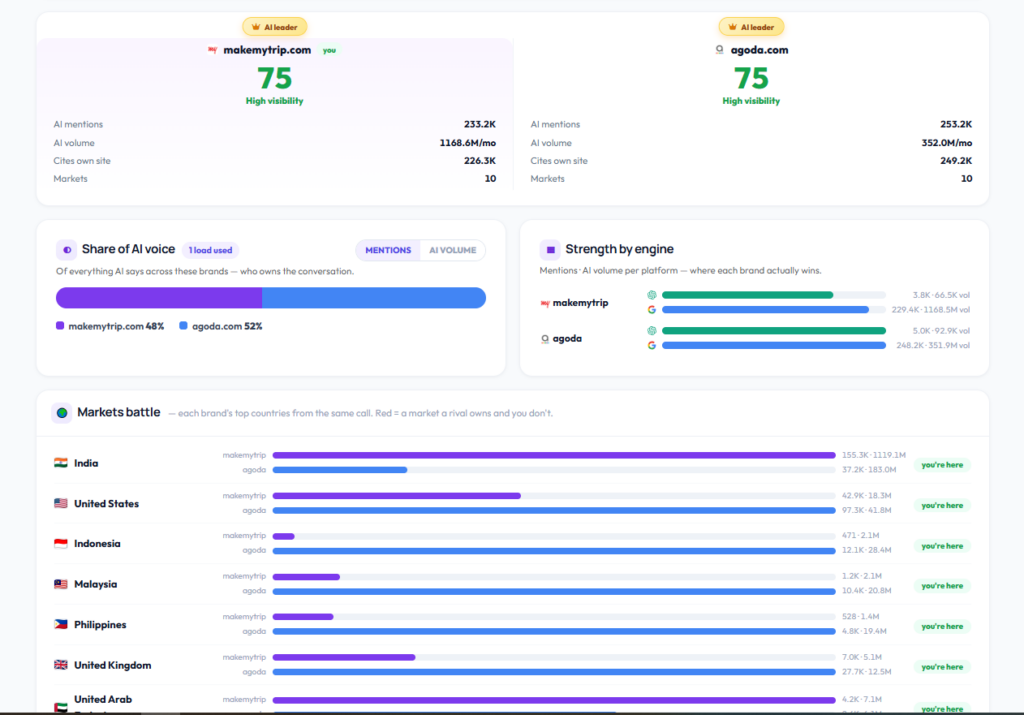Open the makemytrip.com heading link
Screen dimensions: 1024x715
point(267,50)
